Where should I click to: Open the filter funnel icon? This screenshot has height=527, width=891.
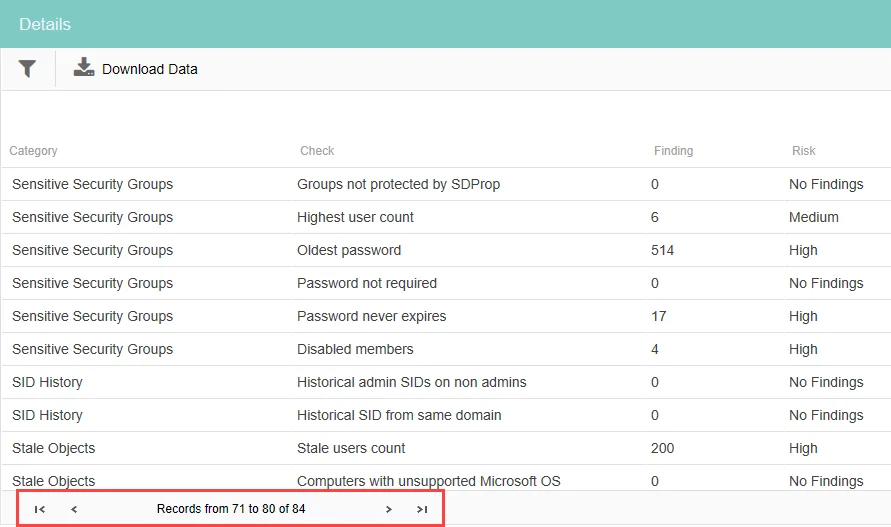(x=27, y=69)
